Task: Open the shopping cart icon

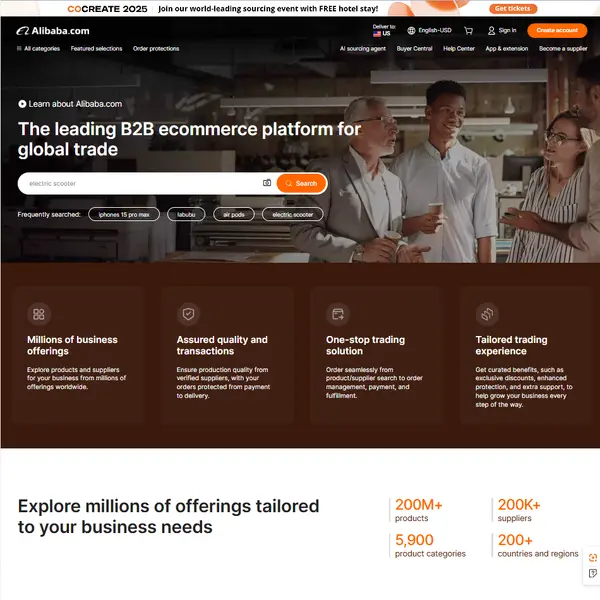Action: pyautogui.click(x=468, y=31)
